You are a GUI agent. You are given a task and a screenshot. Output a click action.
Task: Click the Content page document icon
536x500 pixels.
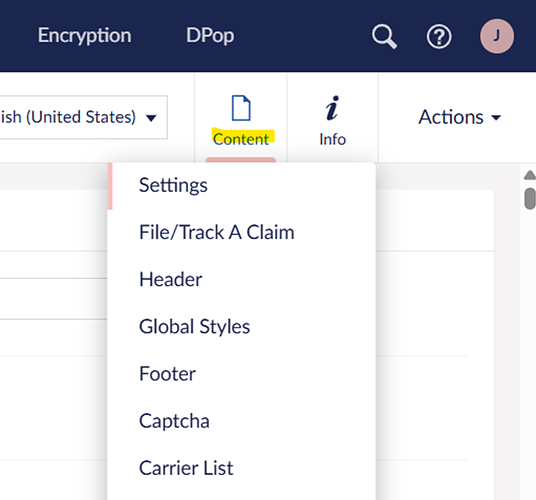241,108
